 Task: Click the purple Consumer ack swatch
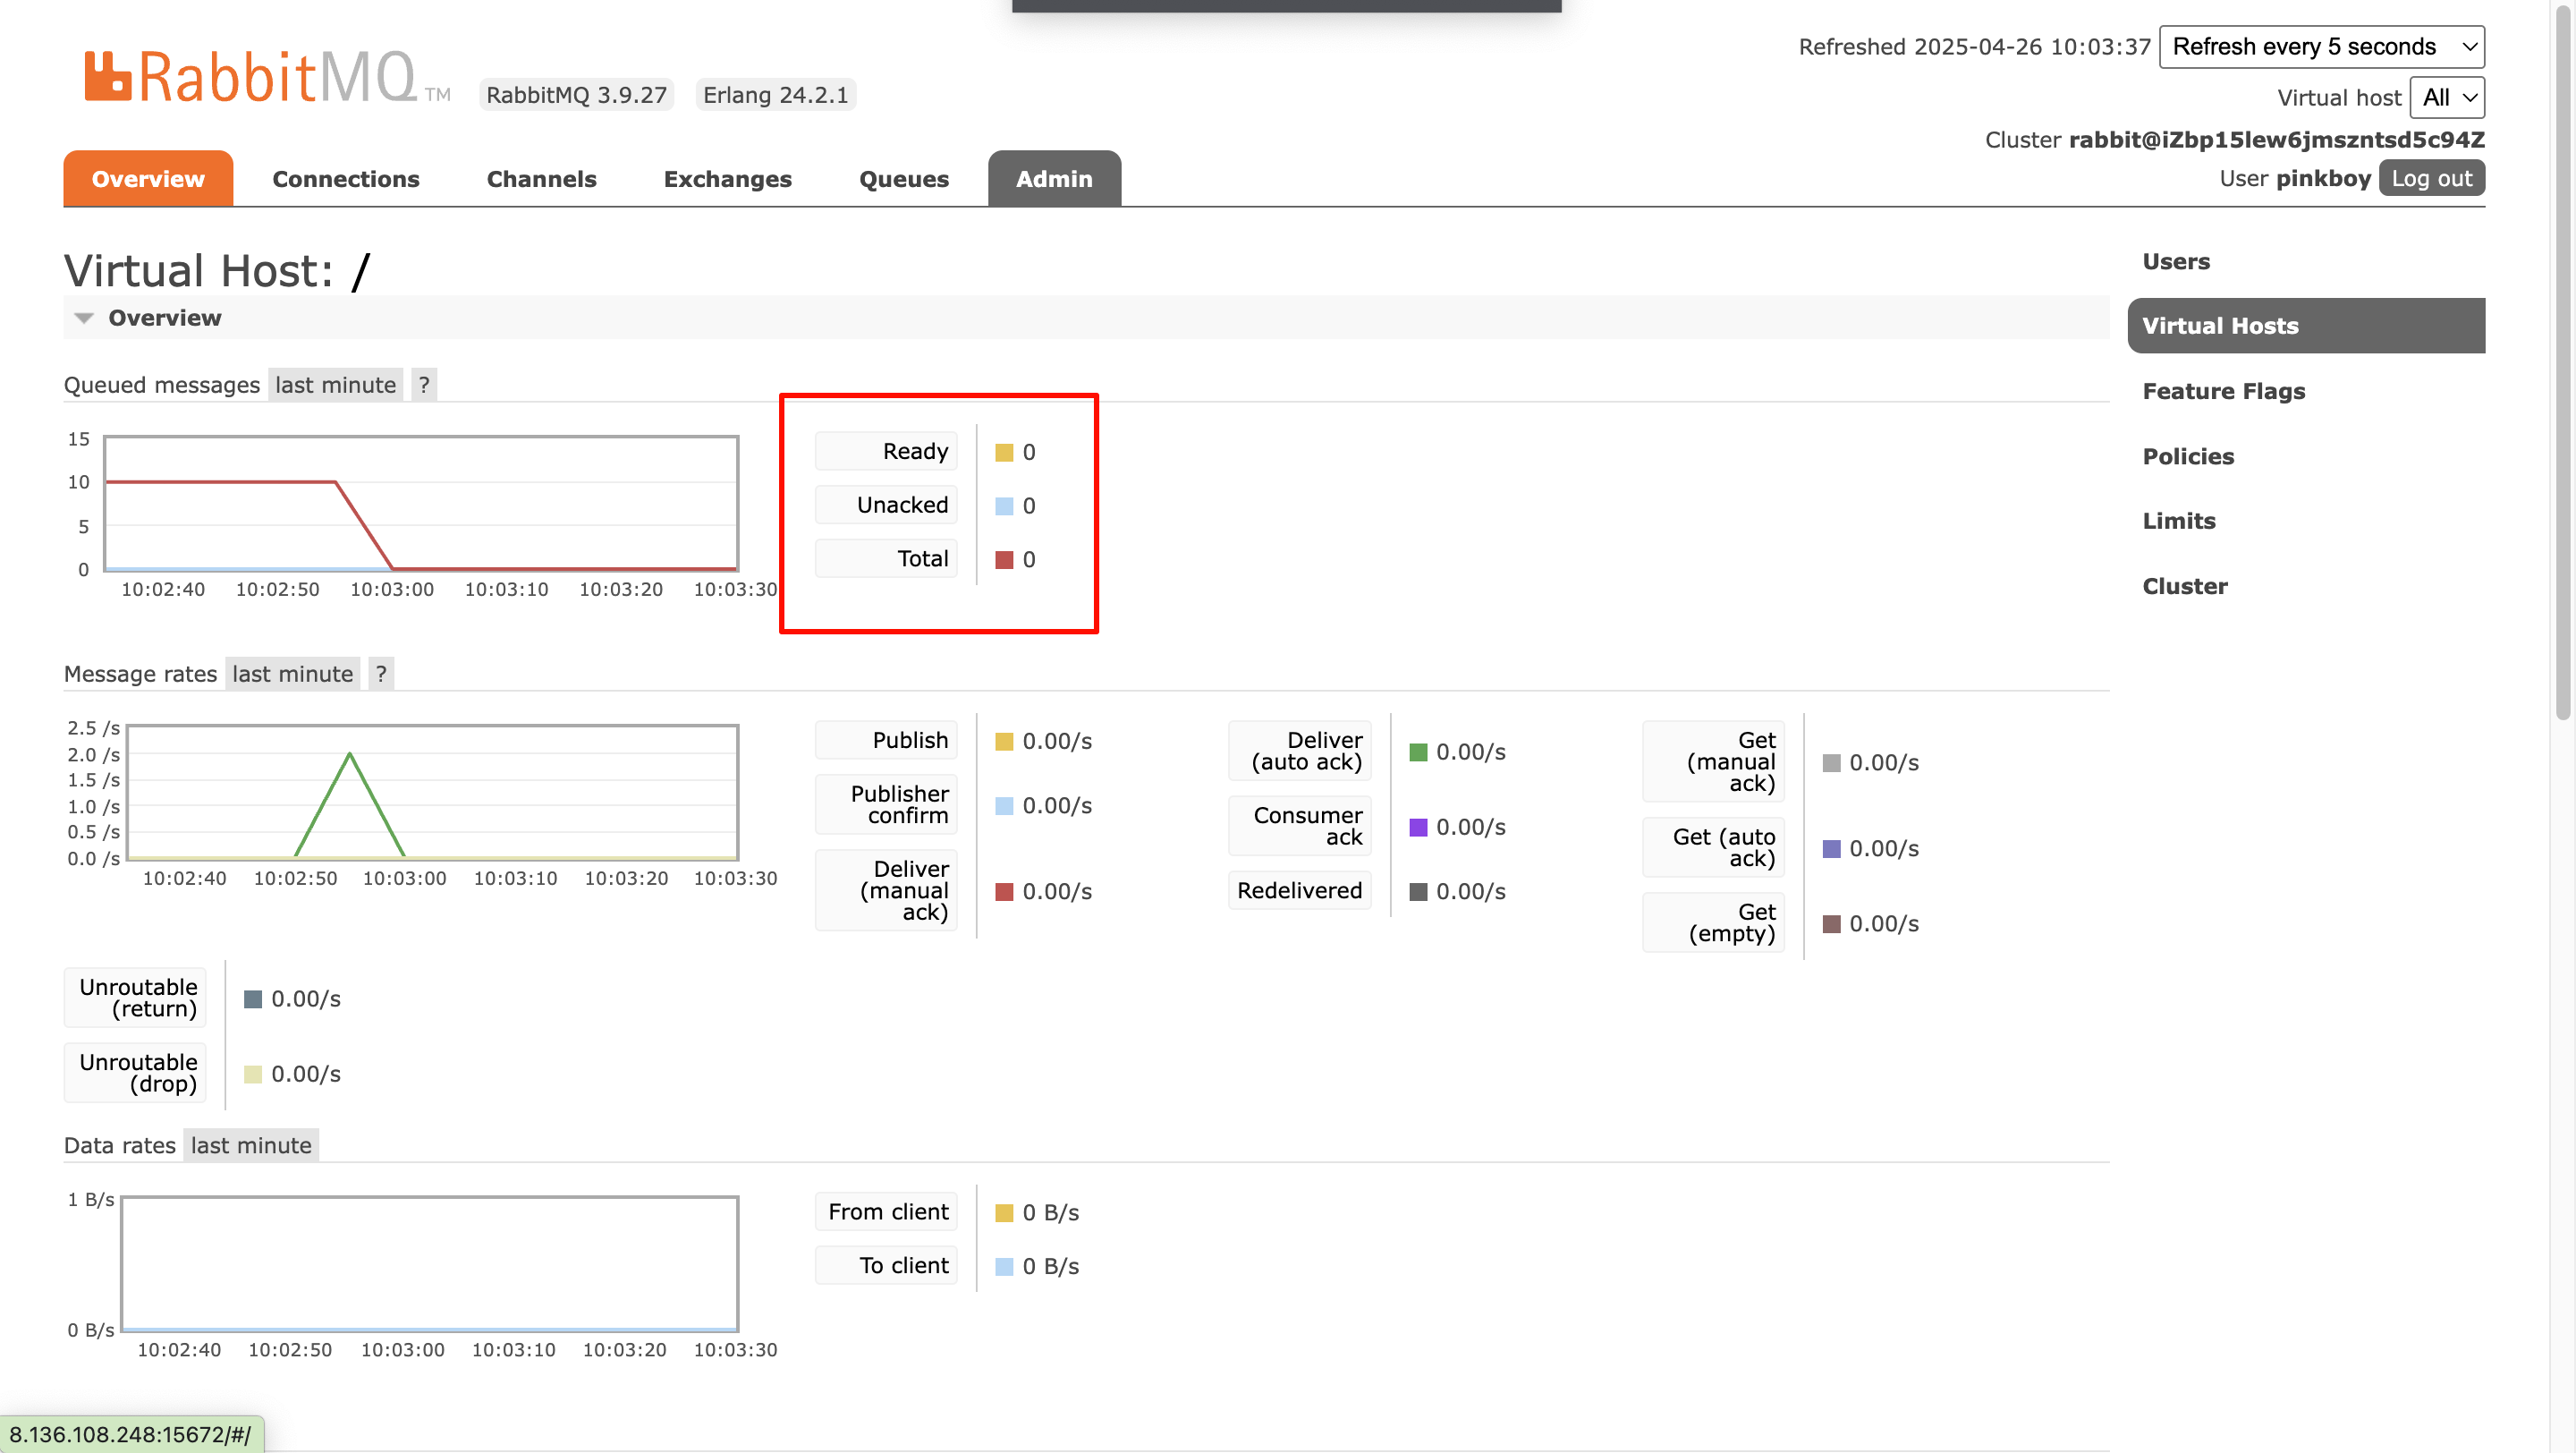1418,827
